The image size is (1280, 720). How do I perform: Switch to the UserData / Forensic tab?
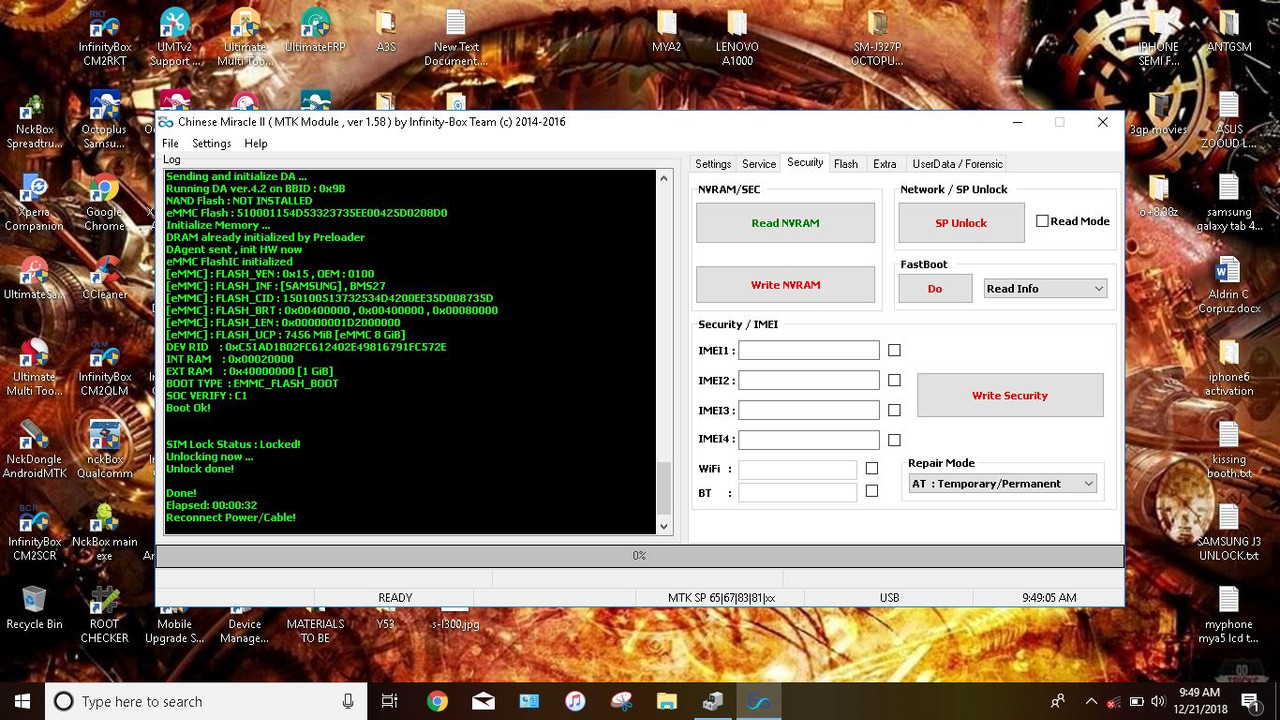[957, 164]
